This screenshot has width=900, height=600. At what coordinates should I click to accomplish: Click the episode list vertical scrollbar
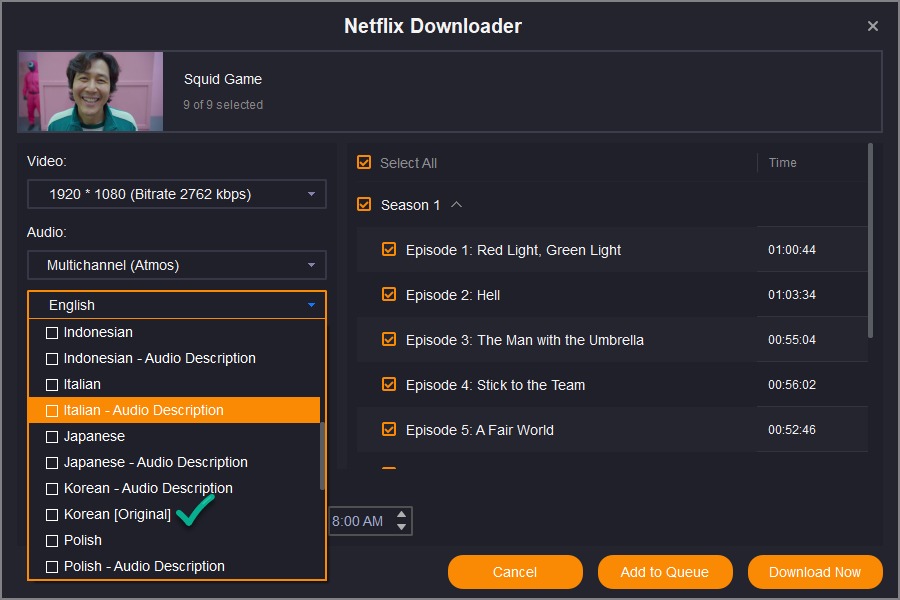(870, 241)
